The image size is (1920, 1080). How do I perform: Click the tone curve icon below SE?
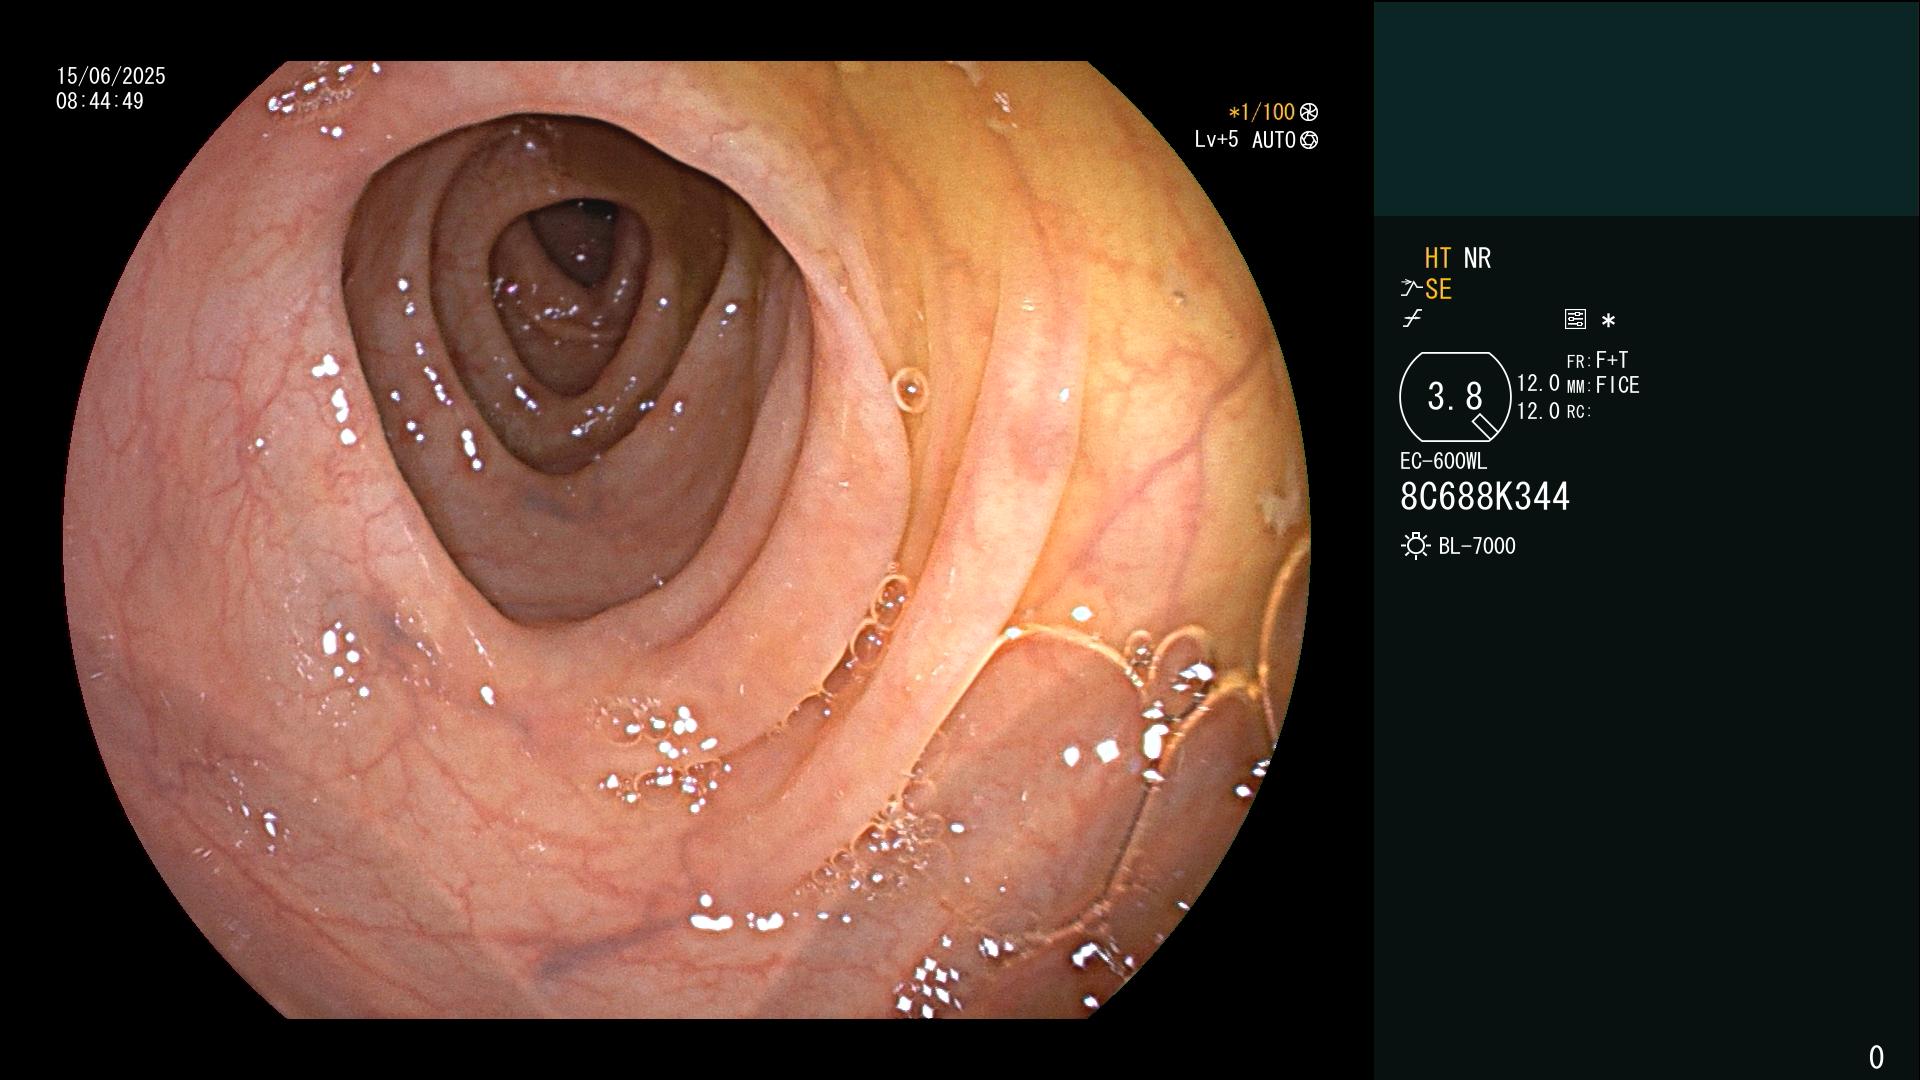tap(1412, 319)
